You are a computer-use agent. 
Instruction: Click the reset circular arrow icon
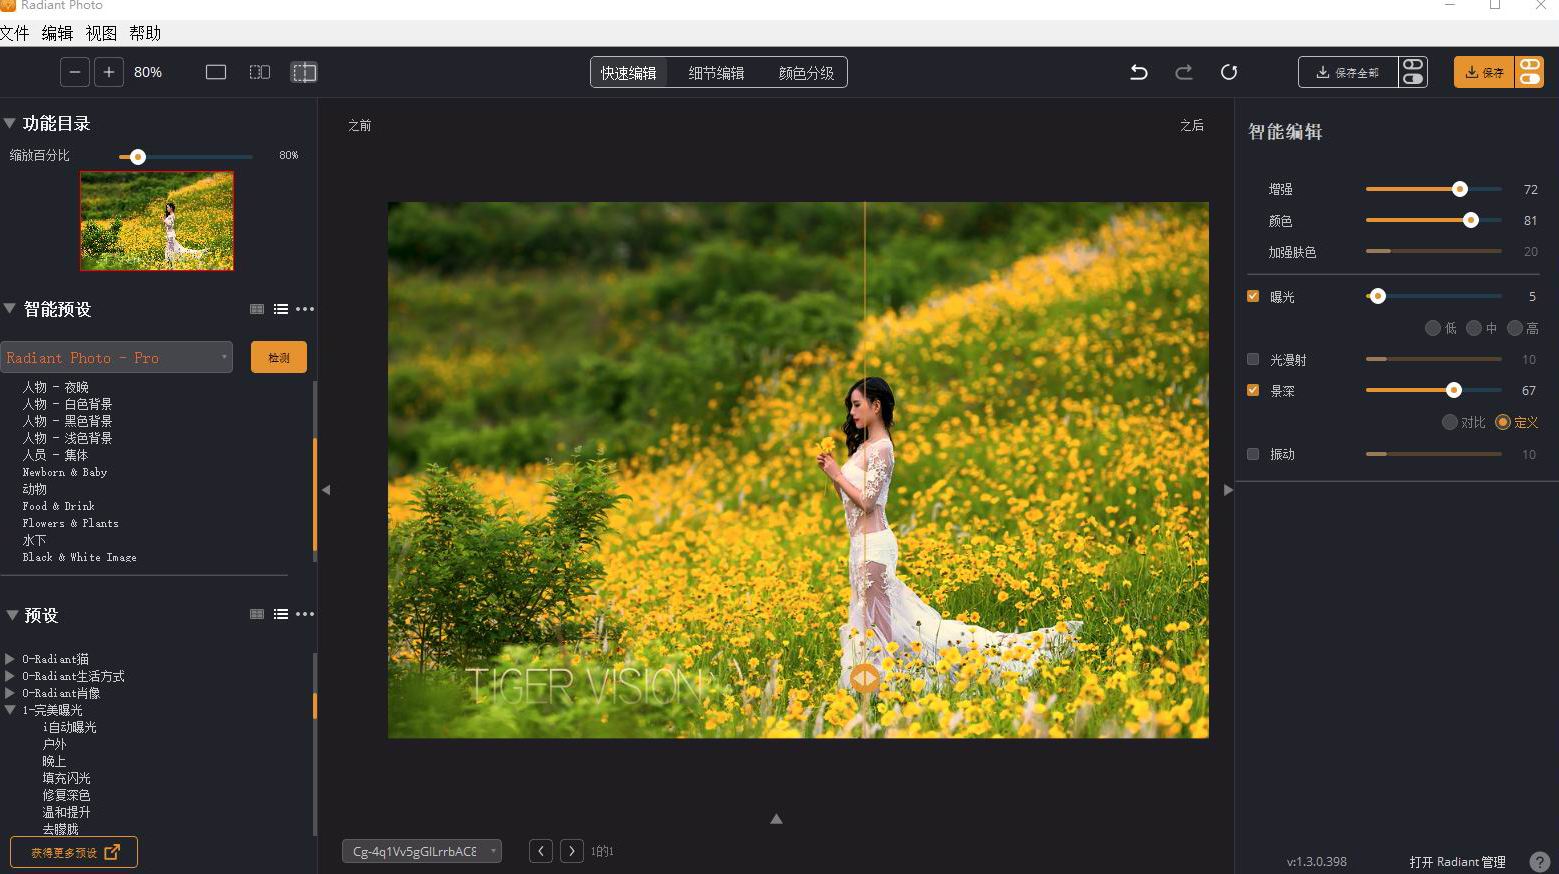1229,72
